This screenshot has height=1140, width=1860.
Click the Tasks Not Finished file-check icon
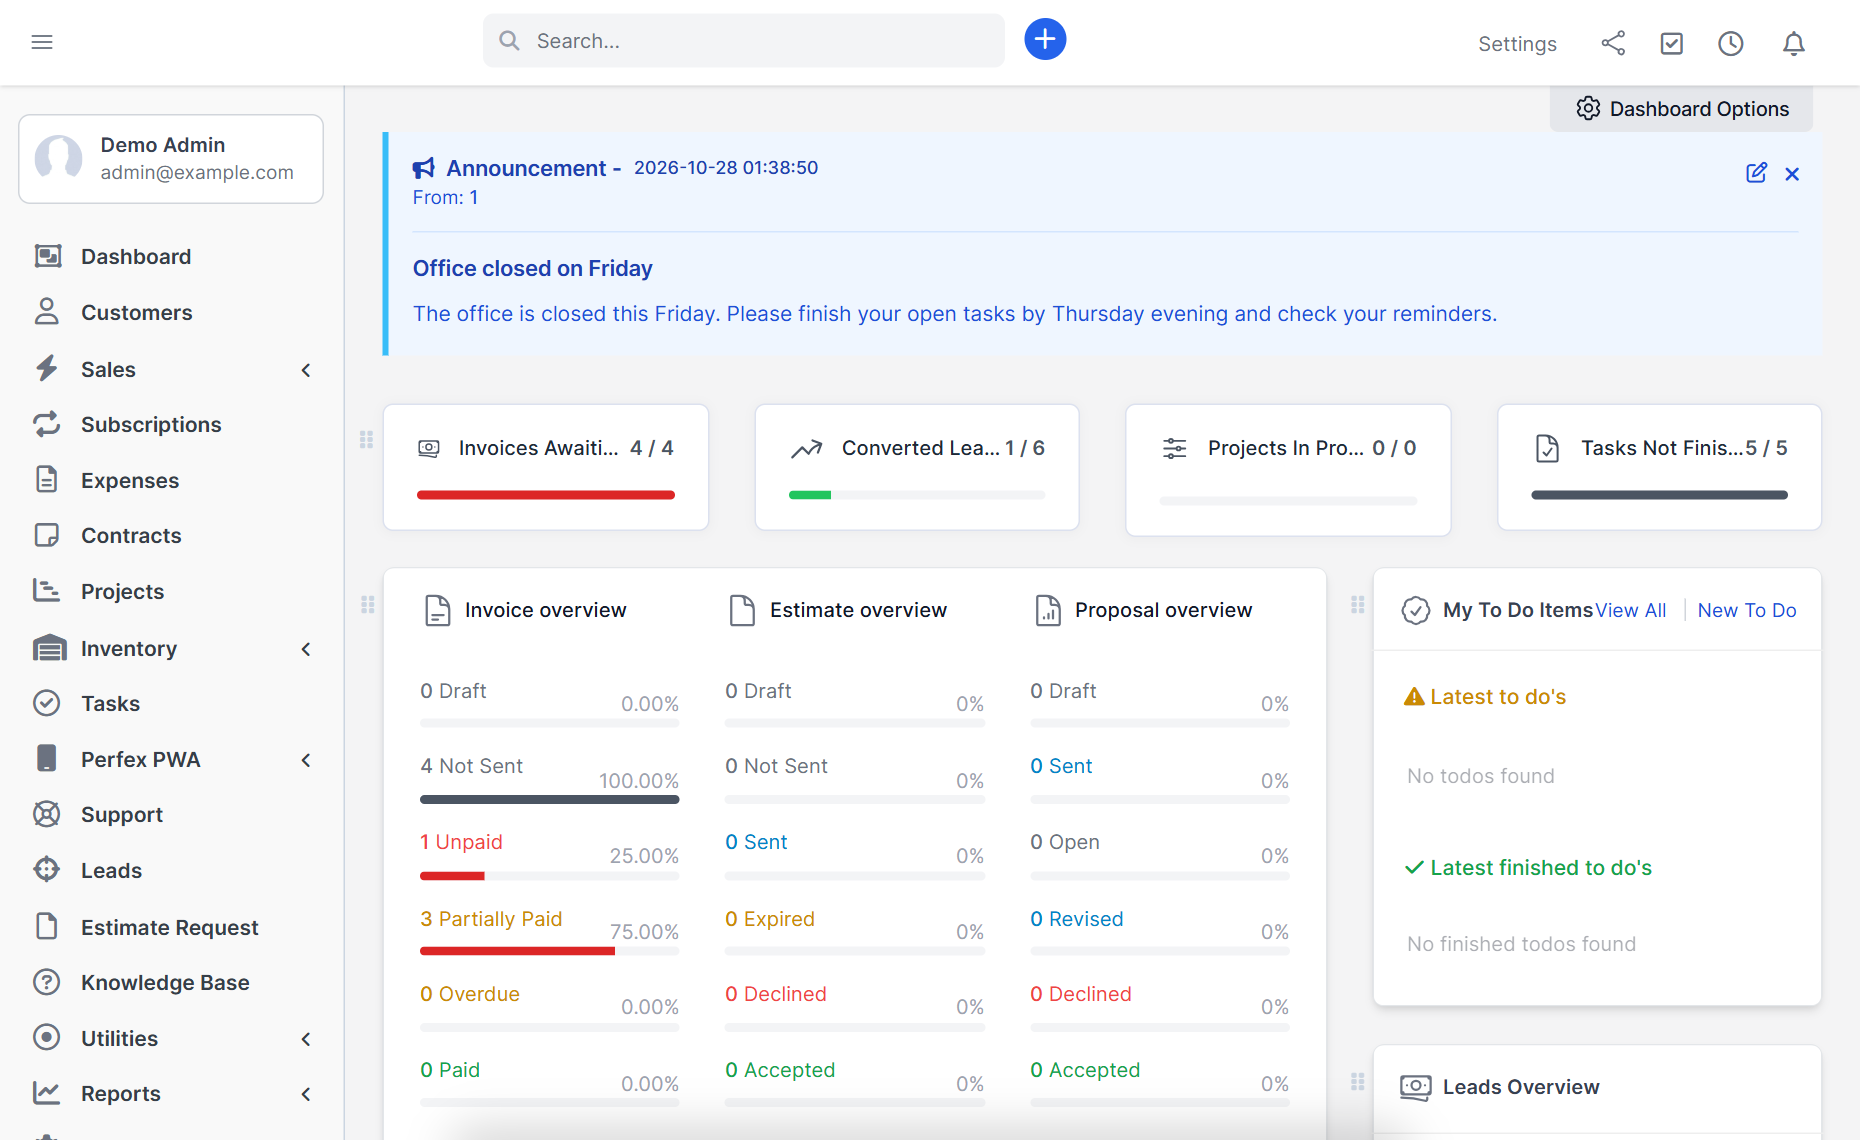coord(1547,448)
